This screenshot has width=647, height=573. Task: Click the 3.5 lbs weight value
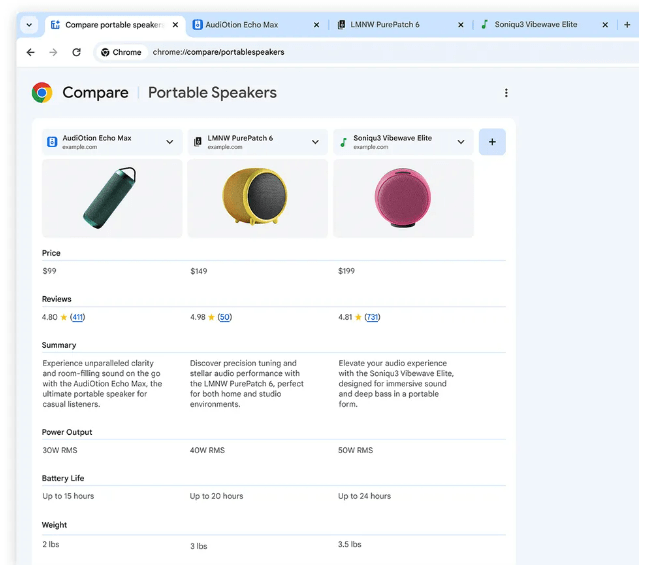349,544
